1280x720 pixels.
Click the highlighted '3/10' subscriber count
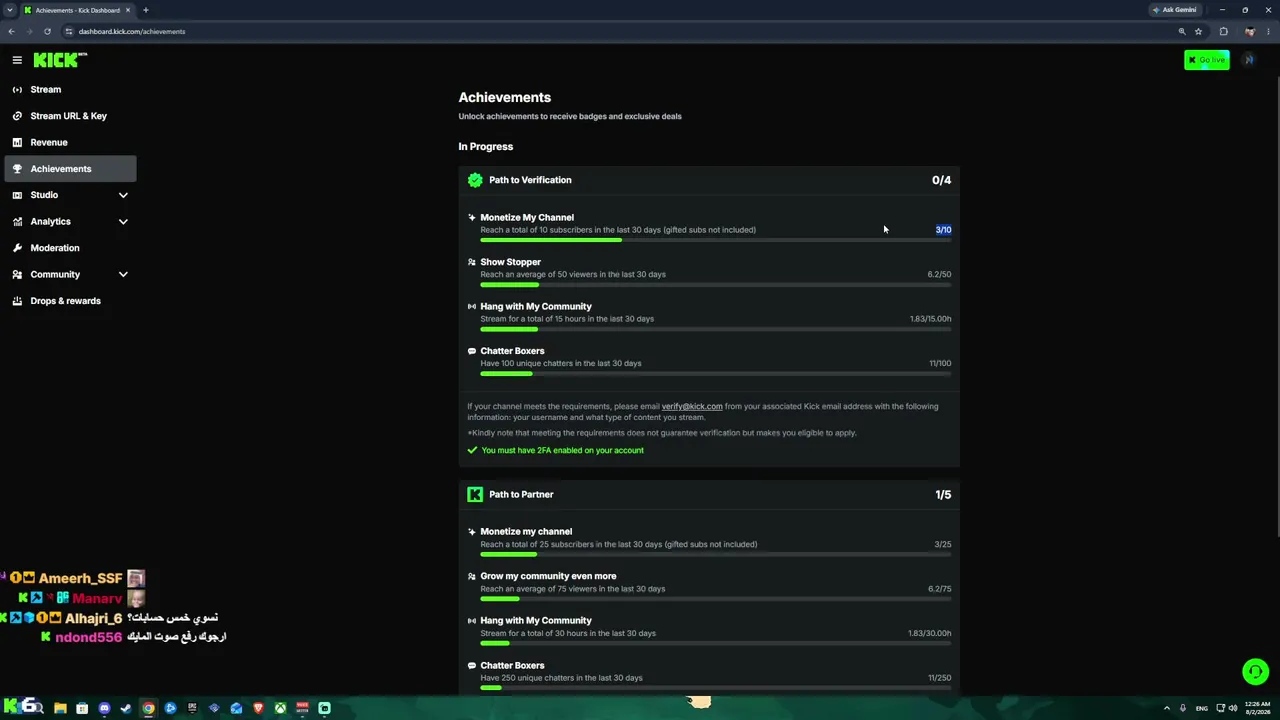(x=943, y=230)
